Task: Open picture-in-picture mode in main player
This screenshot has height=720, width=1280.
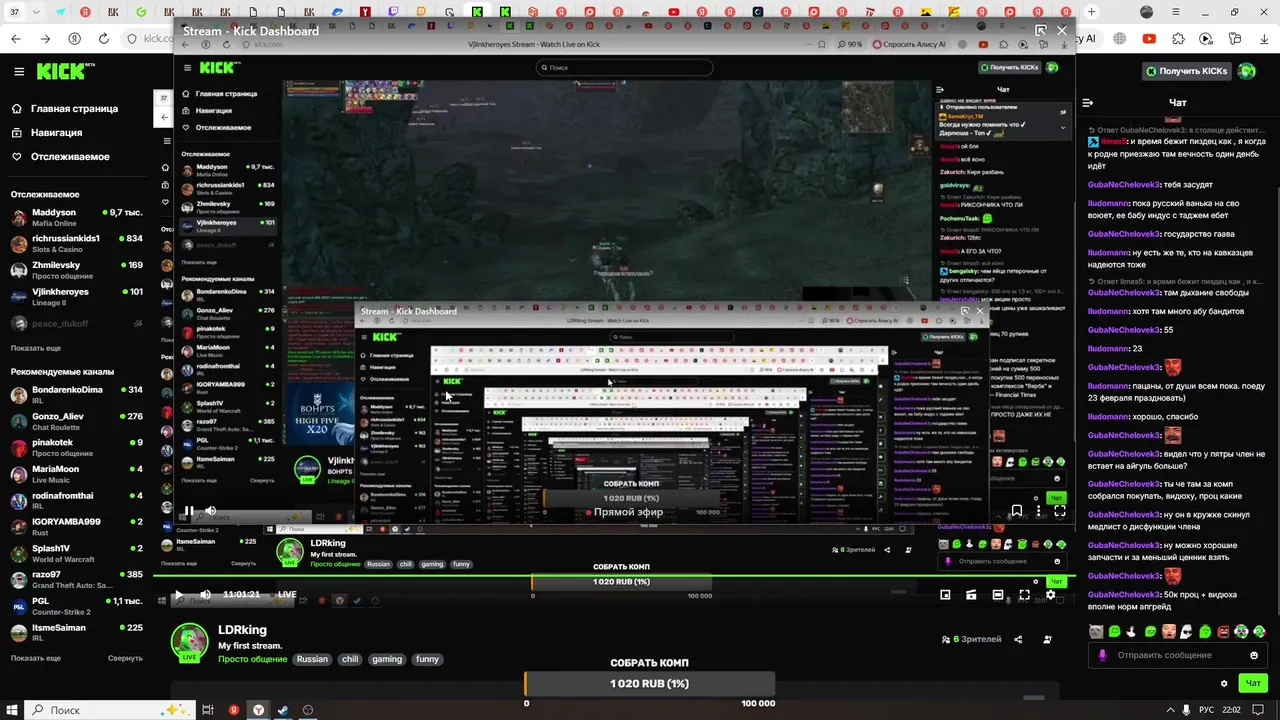Action: [x=945, y=595]
